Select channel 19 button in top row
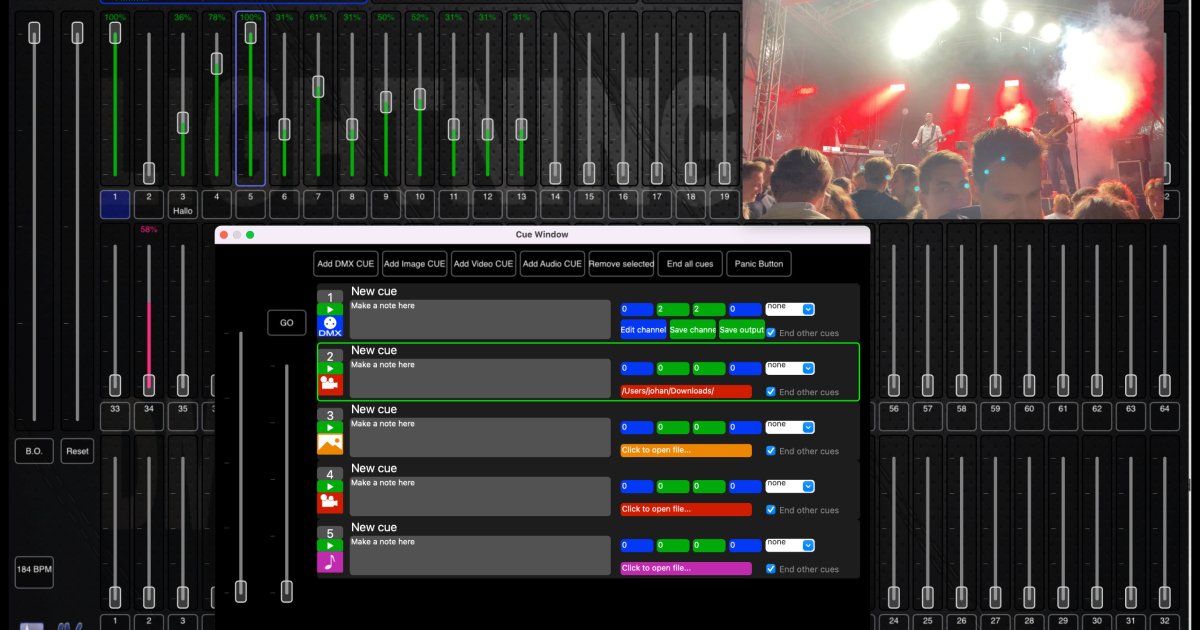This screenshot has width=1200, height=630. tap(724, 204)
